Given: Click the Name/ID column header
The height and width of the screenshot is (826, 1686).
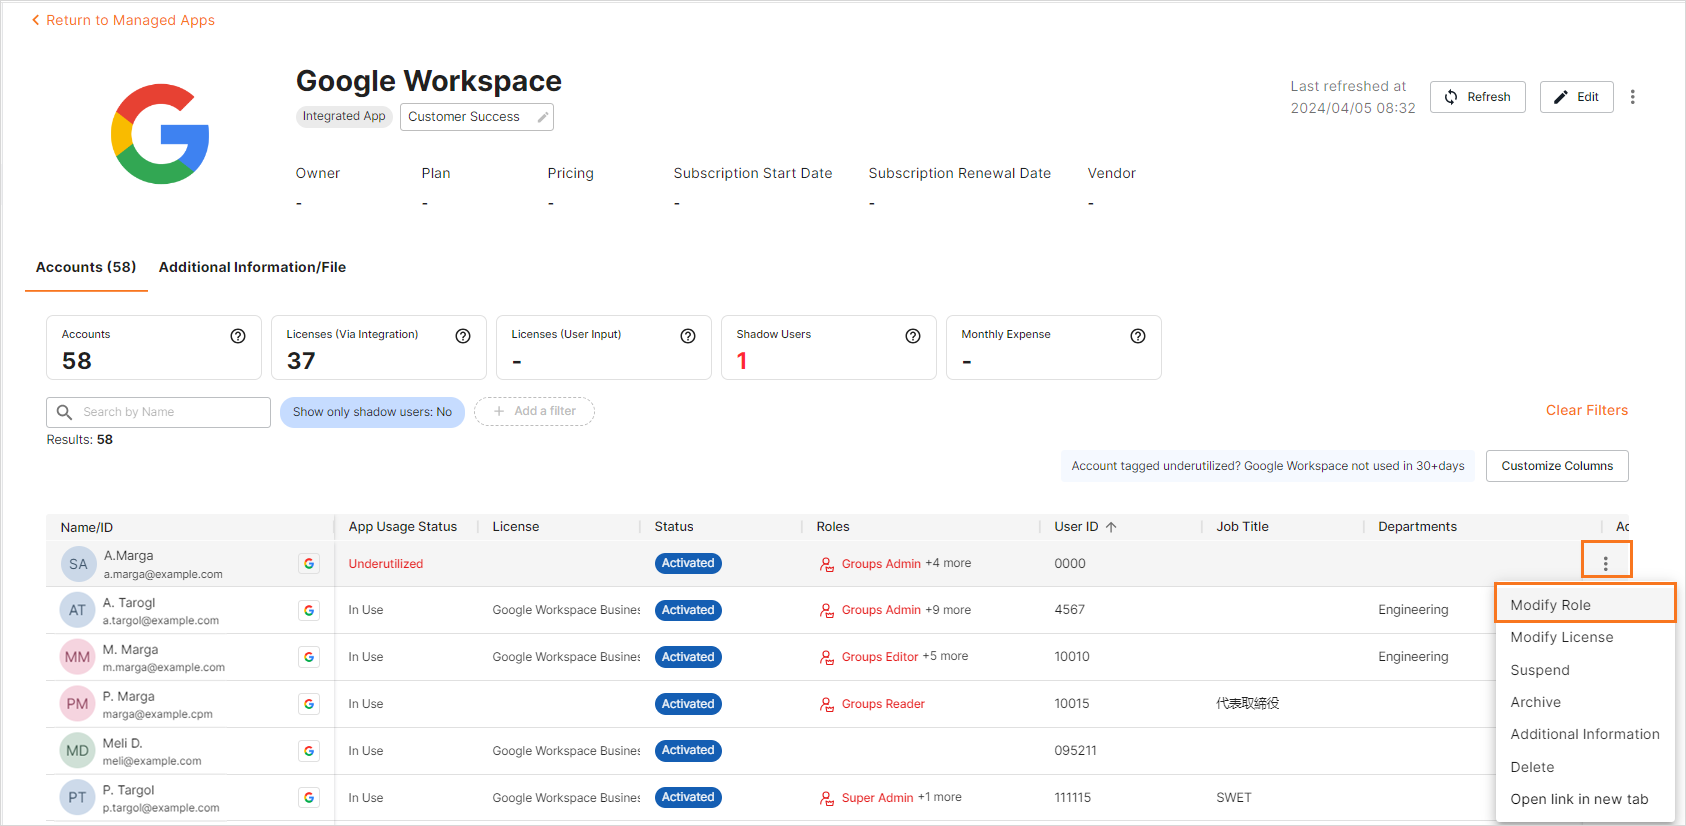Looking at the screenshot, I should (87, 527).
